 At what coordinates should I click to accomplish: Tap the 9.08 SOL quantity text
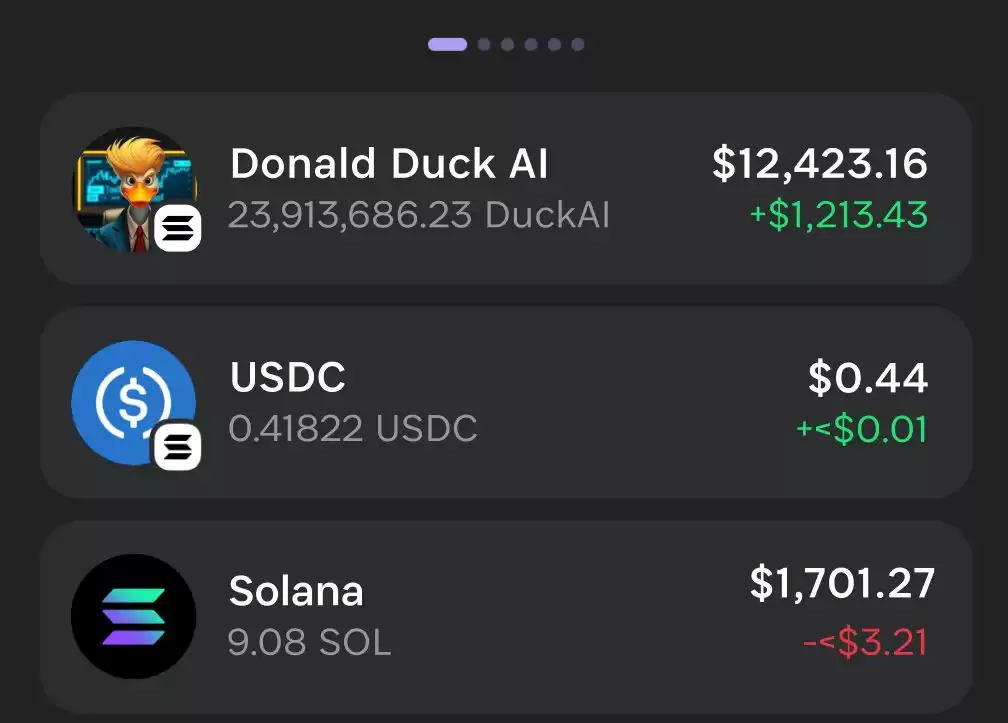click(x=309, y=642)
